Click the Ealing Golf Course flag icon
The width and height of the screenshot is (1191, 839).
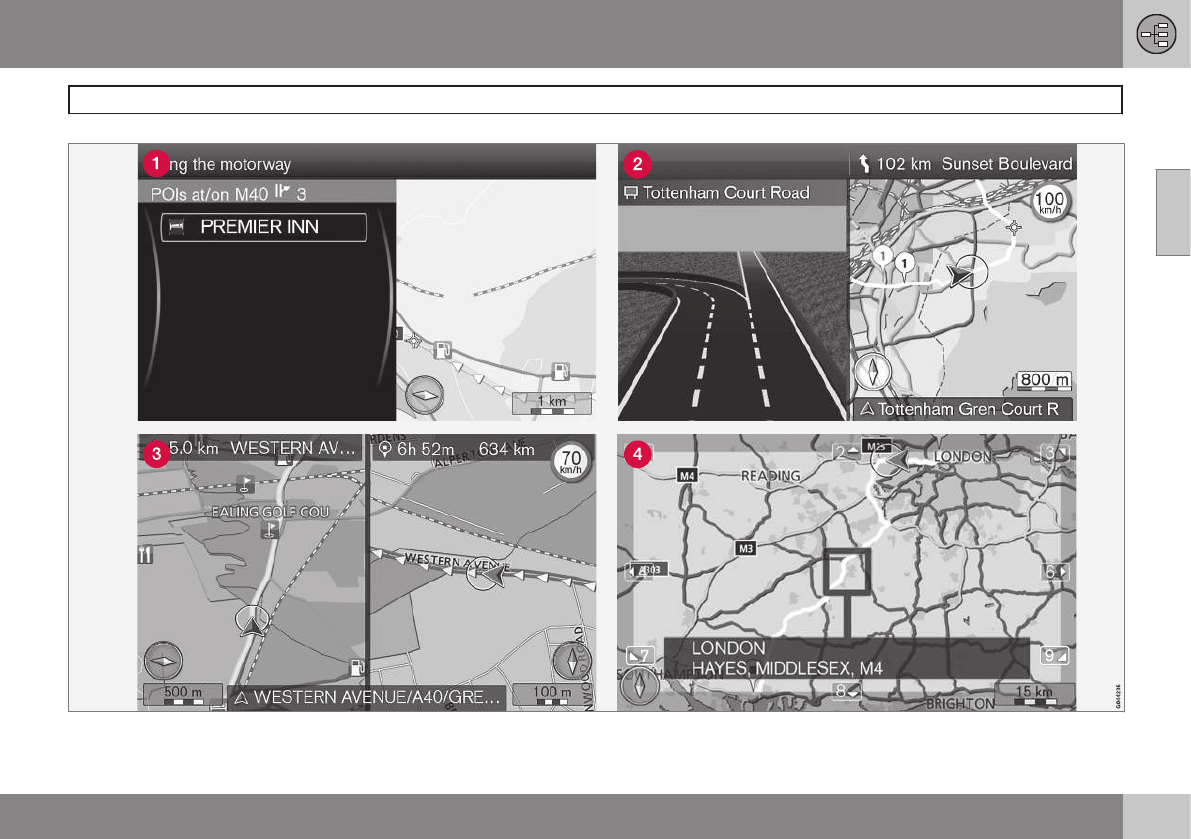point(269,530)
